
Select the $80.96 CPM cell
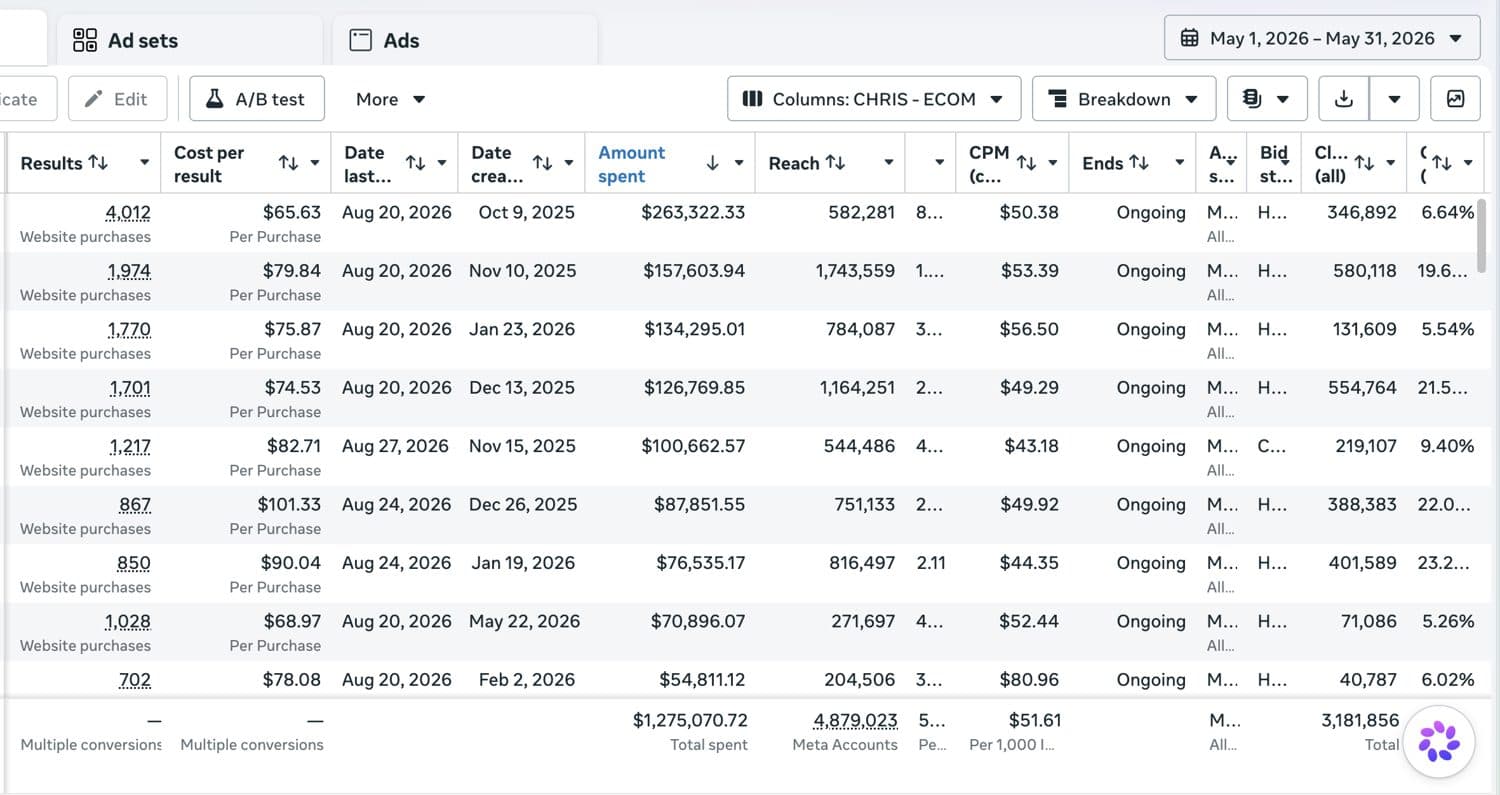point(1029,680)
